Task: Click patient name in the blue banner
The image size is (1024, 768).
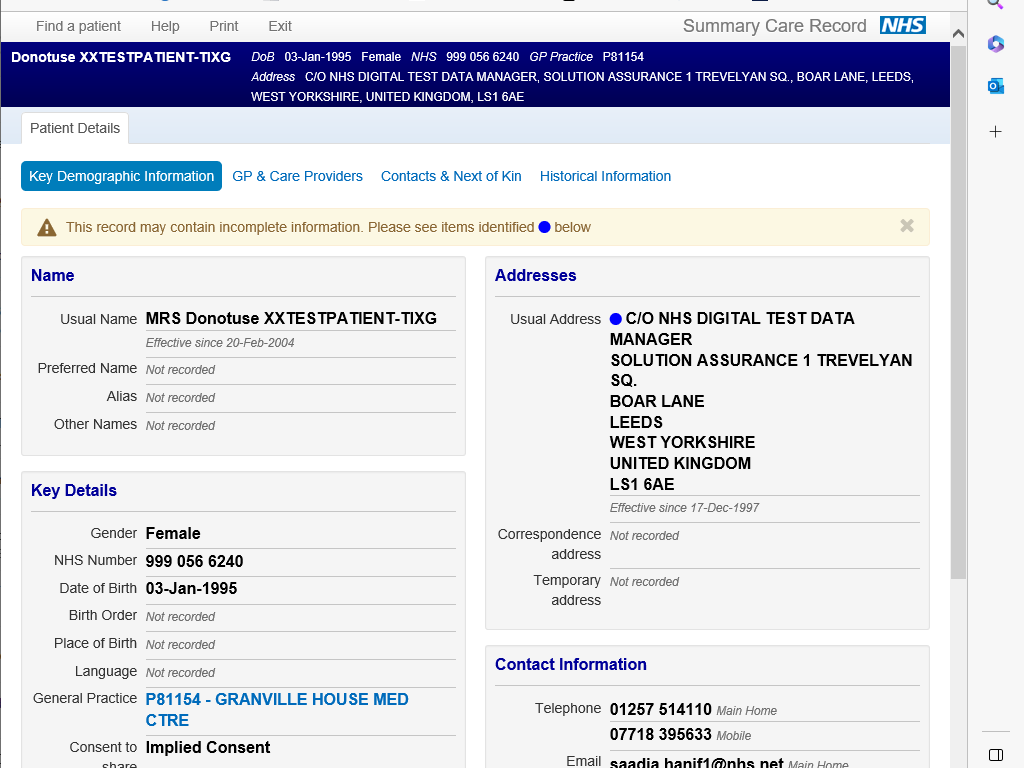Action: (x=121, y=57)
